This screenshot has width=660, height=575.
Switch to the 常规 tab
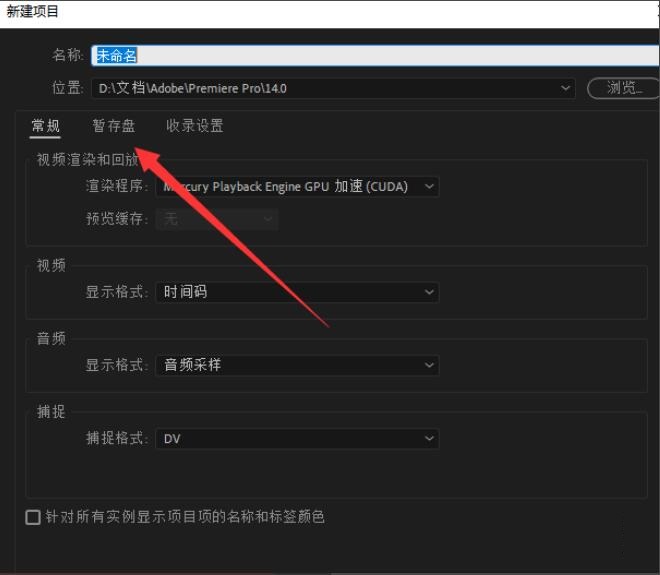click(x=45, y=126)
